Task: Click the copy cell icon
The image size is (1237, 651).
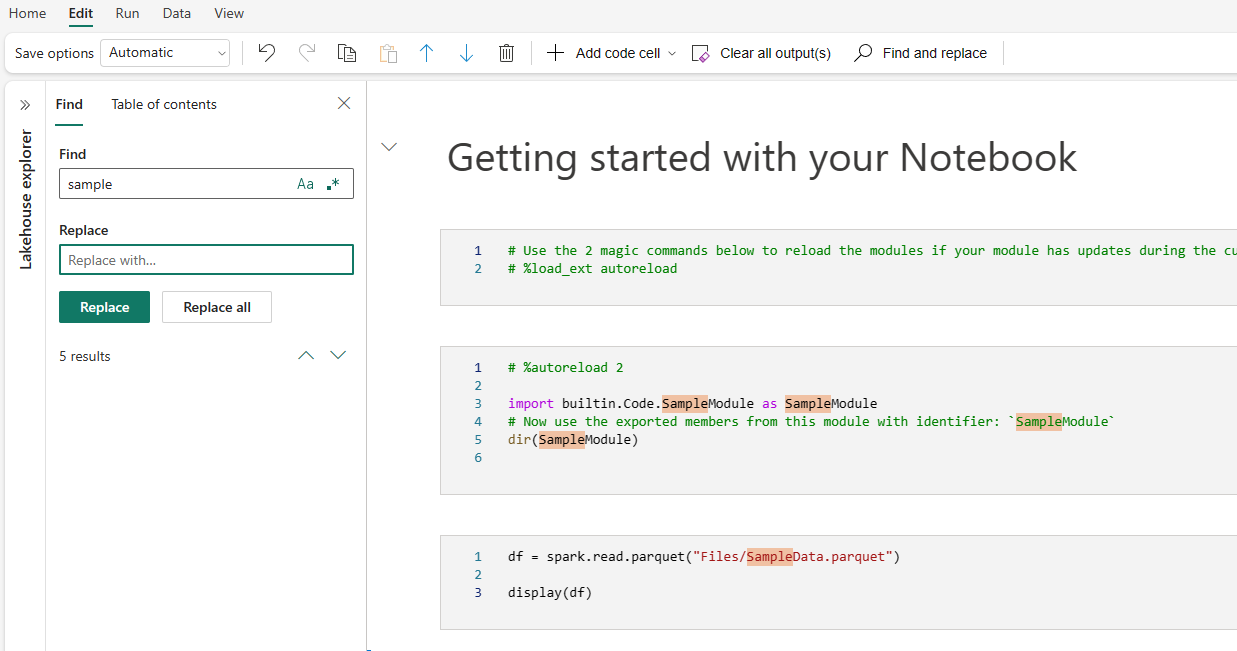Action: pyautogui.click(x=347, y=53)
